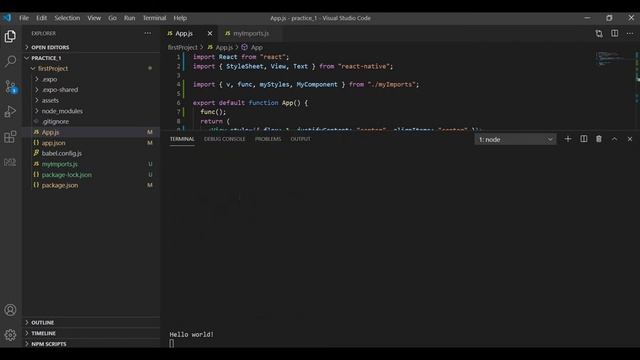Select App.js in the file tree
Image resolution: width=640 pixels, height=360 pixels.
(x=91, y=132)
